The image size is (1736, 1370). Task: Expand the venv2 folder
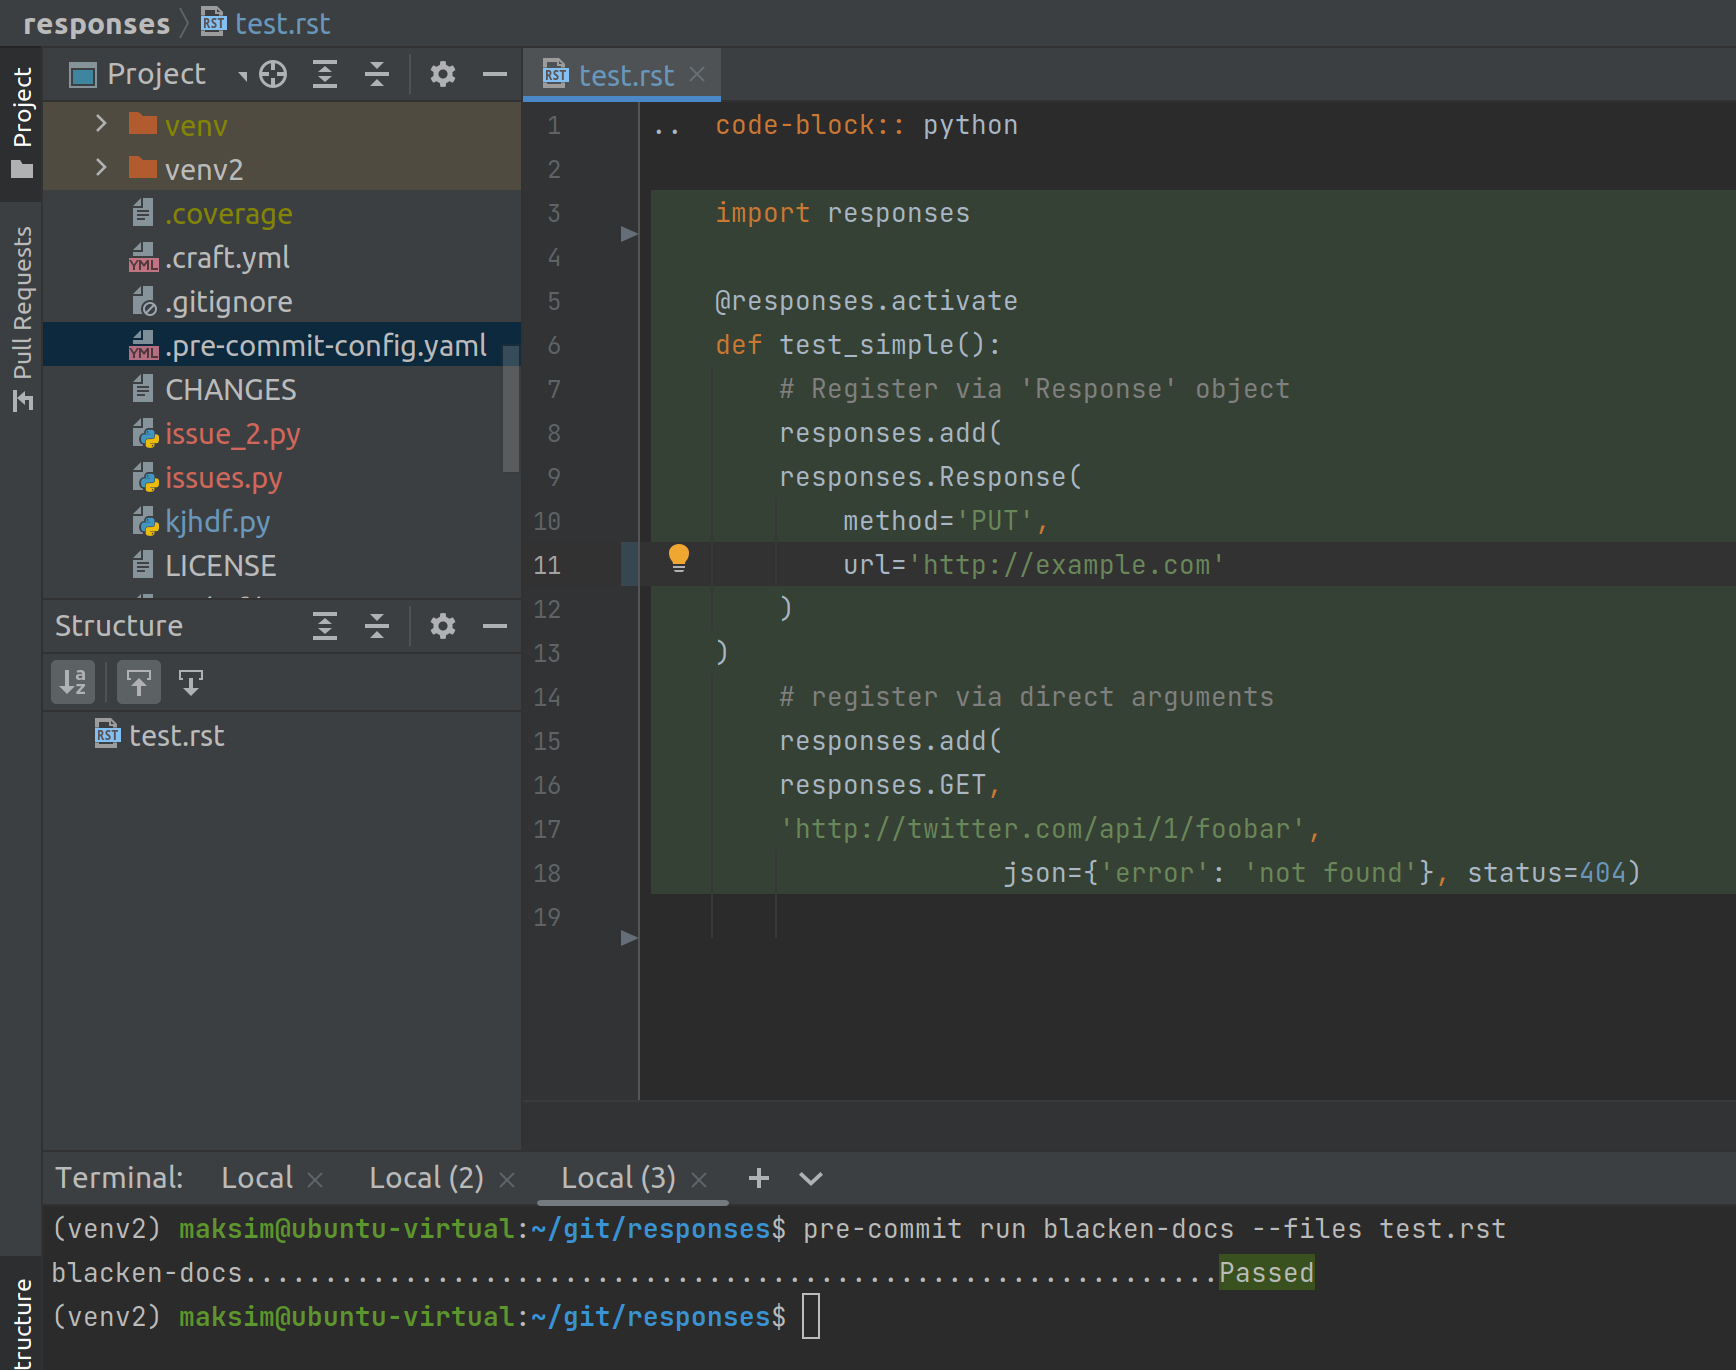[101, 168]
